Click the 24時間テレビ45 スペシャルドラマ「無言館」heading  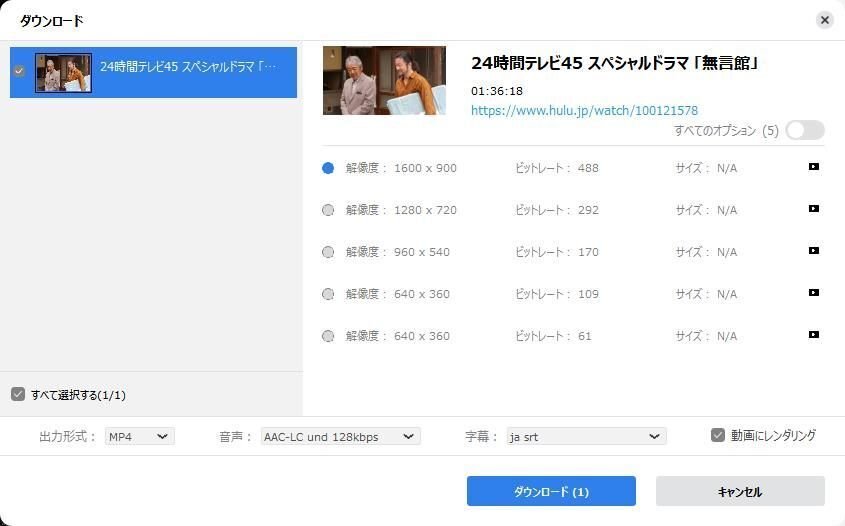coord(615,64)
